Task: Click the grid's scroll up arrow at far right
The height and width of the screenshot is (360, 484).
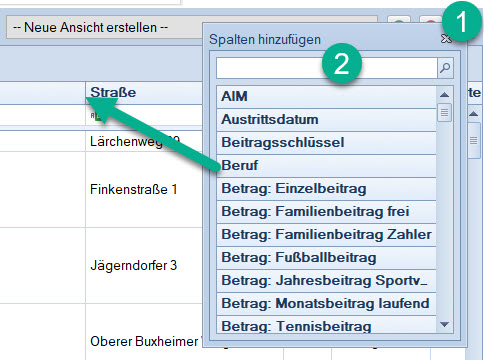Action: point(474,114)
